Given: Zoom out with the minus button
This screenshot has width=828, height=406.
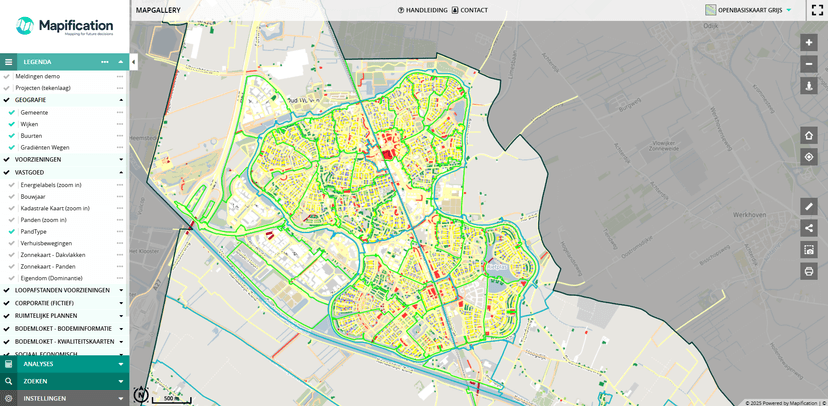Looking at the screenshot, I should point(808,64).
